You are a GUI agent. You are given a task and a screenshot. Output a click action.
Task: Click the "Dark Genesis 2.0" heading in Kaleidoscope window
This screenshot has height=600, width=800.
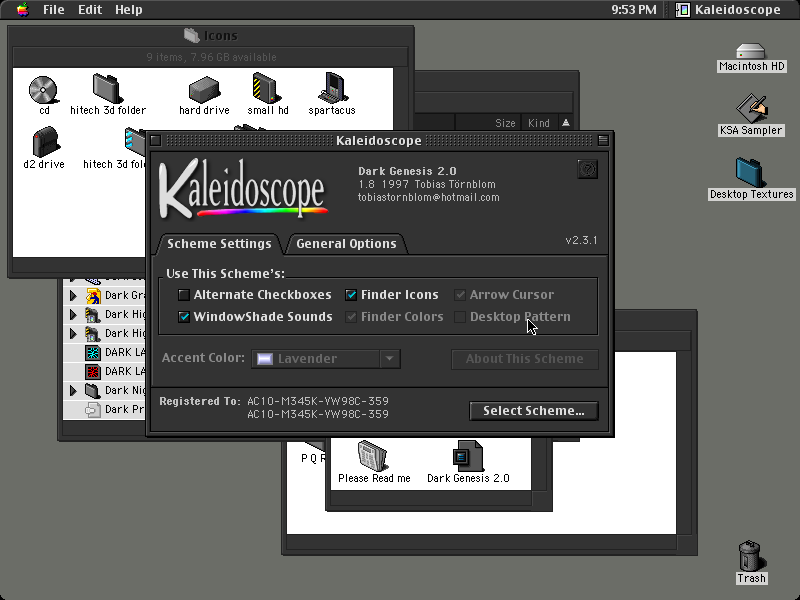(x=407, y=171)
